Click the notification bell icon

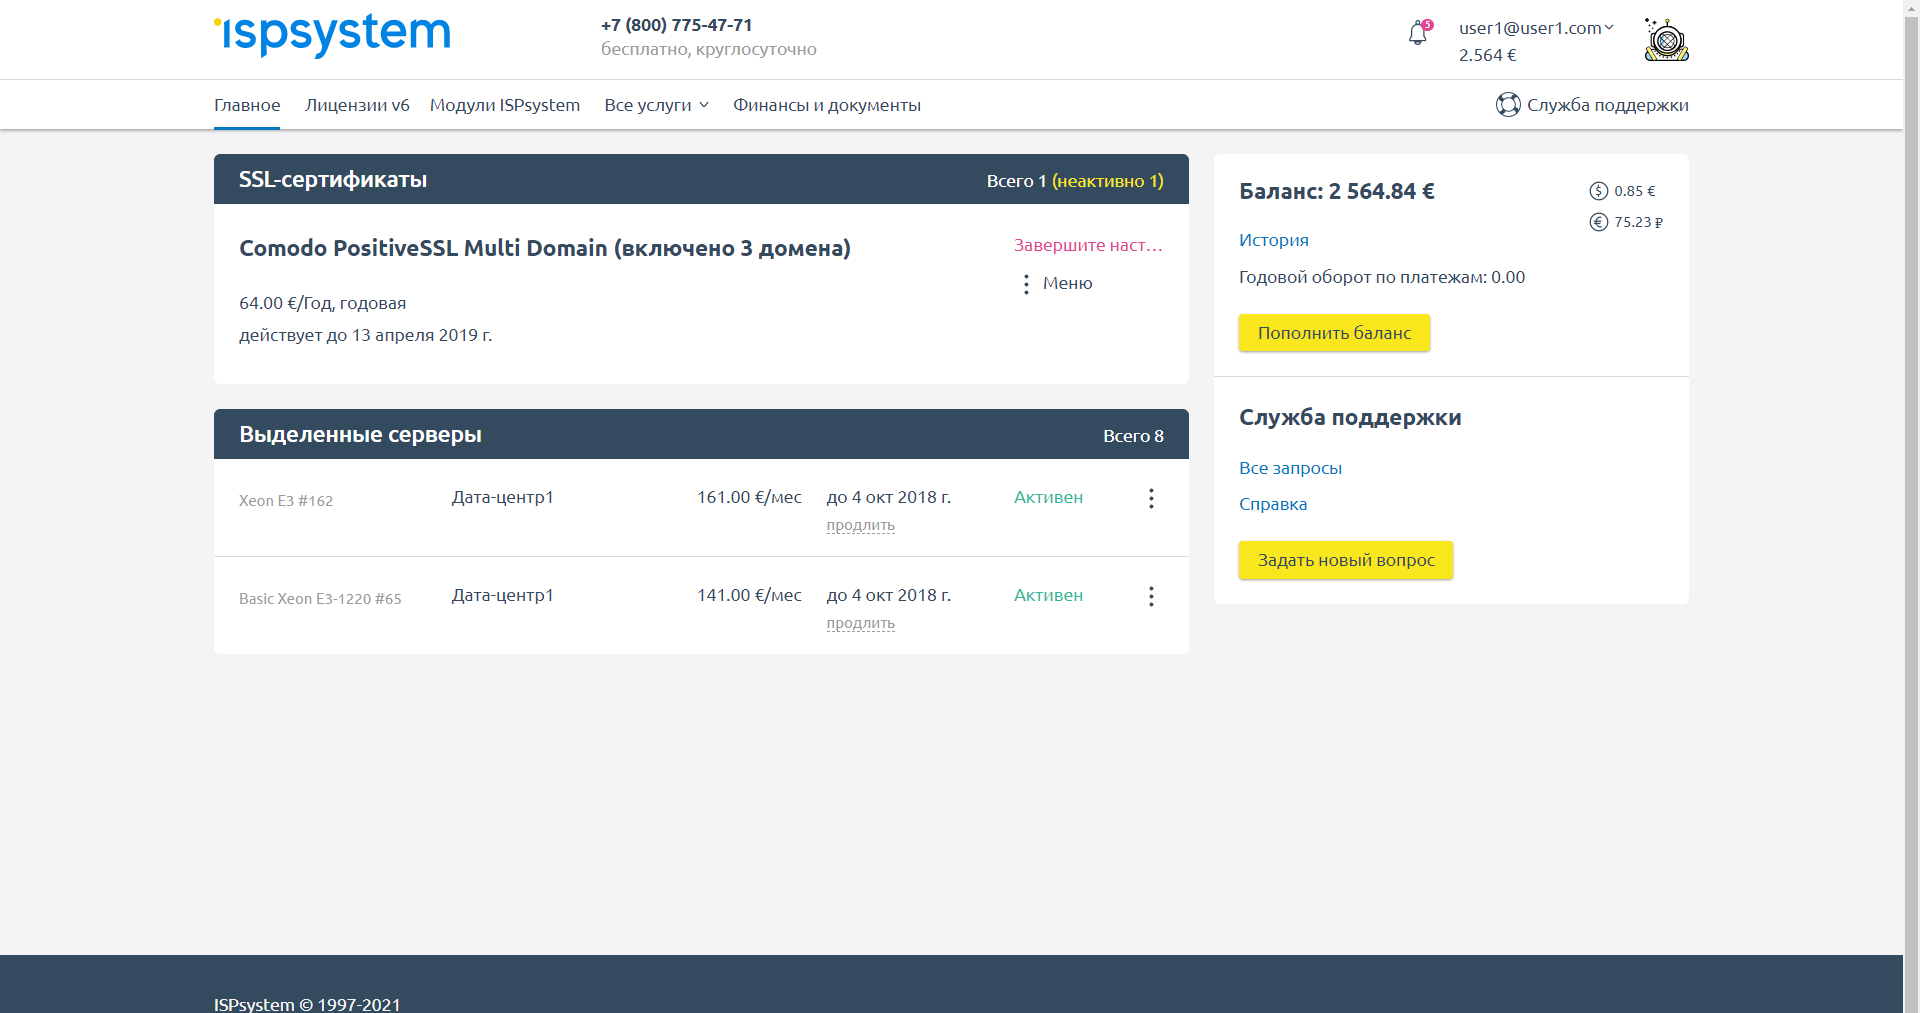[x=1417, y=35]
